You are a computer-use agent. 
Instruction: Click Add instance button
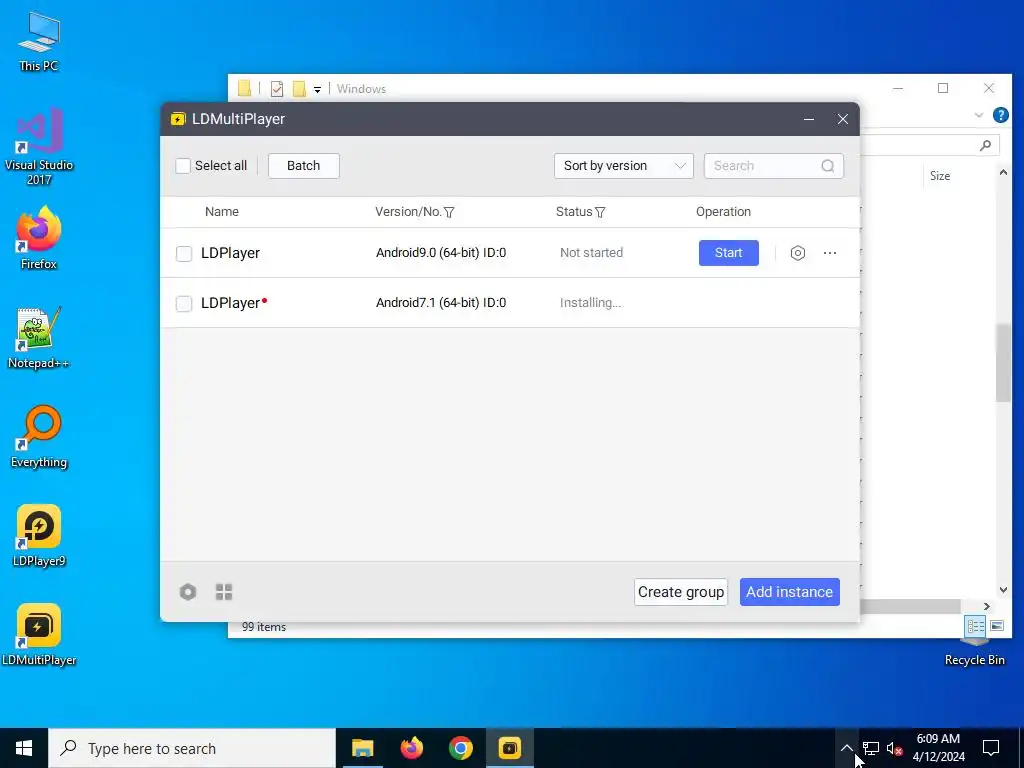[x=790, y=592]
